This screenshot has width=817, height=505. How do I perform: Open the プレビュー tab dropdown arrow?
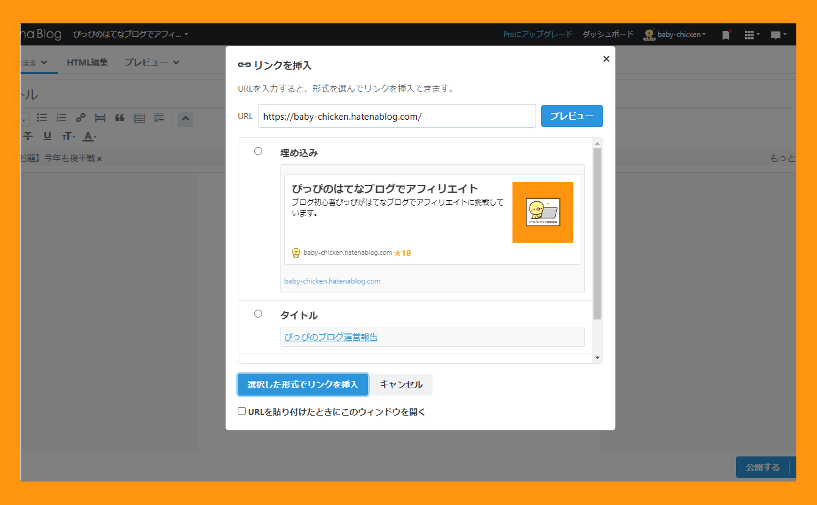tap(176, 63)
